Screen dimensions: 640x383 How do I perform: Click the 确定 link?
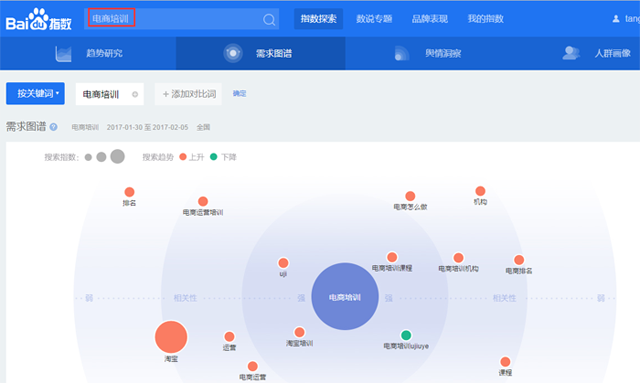coord(239,94)
